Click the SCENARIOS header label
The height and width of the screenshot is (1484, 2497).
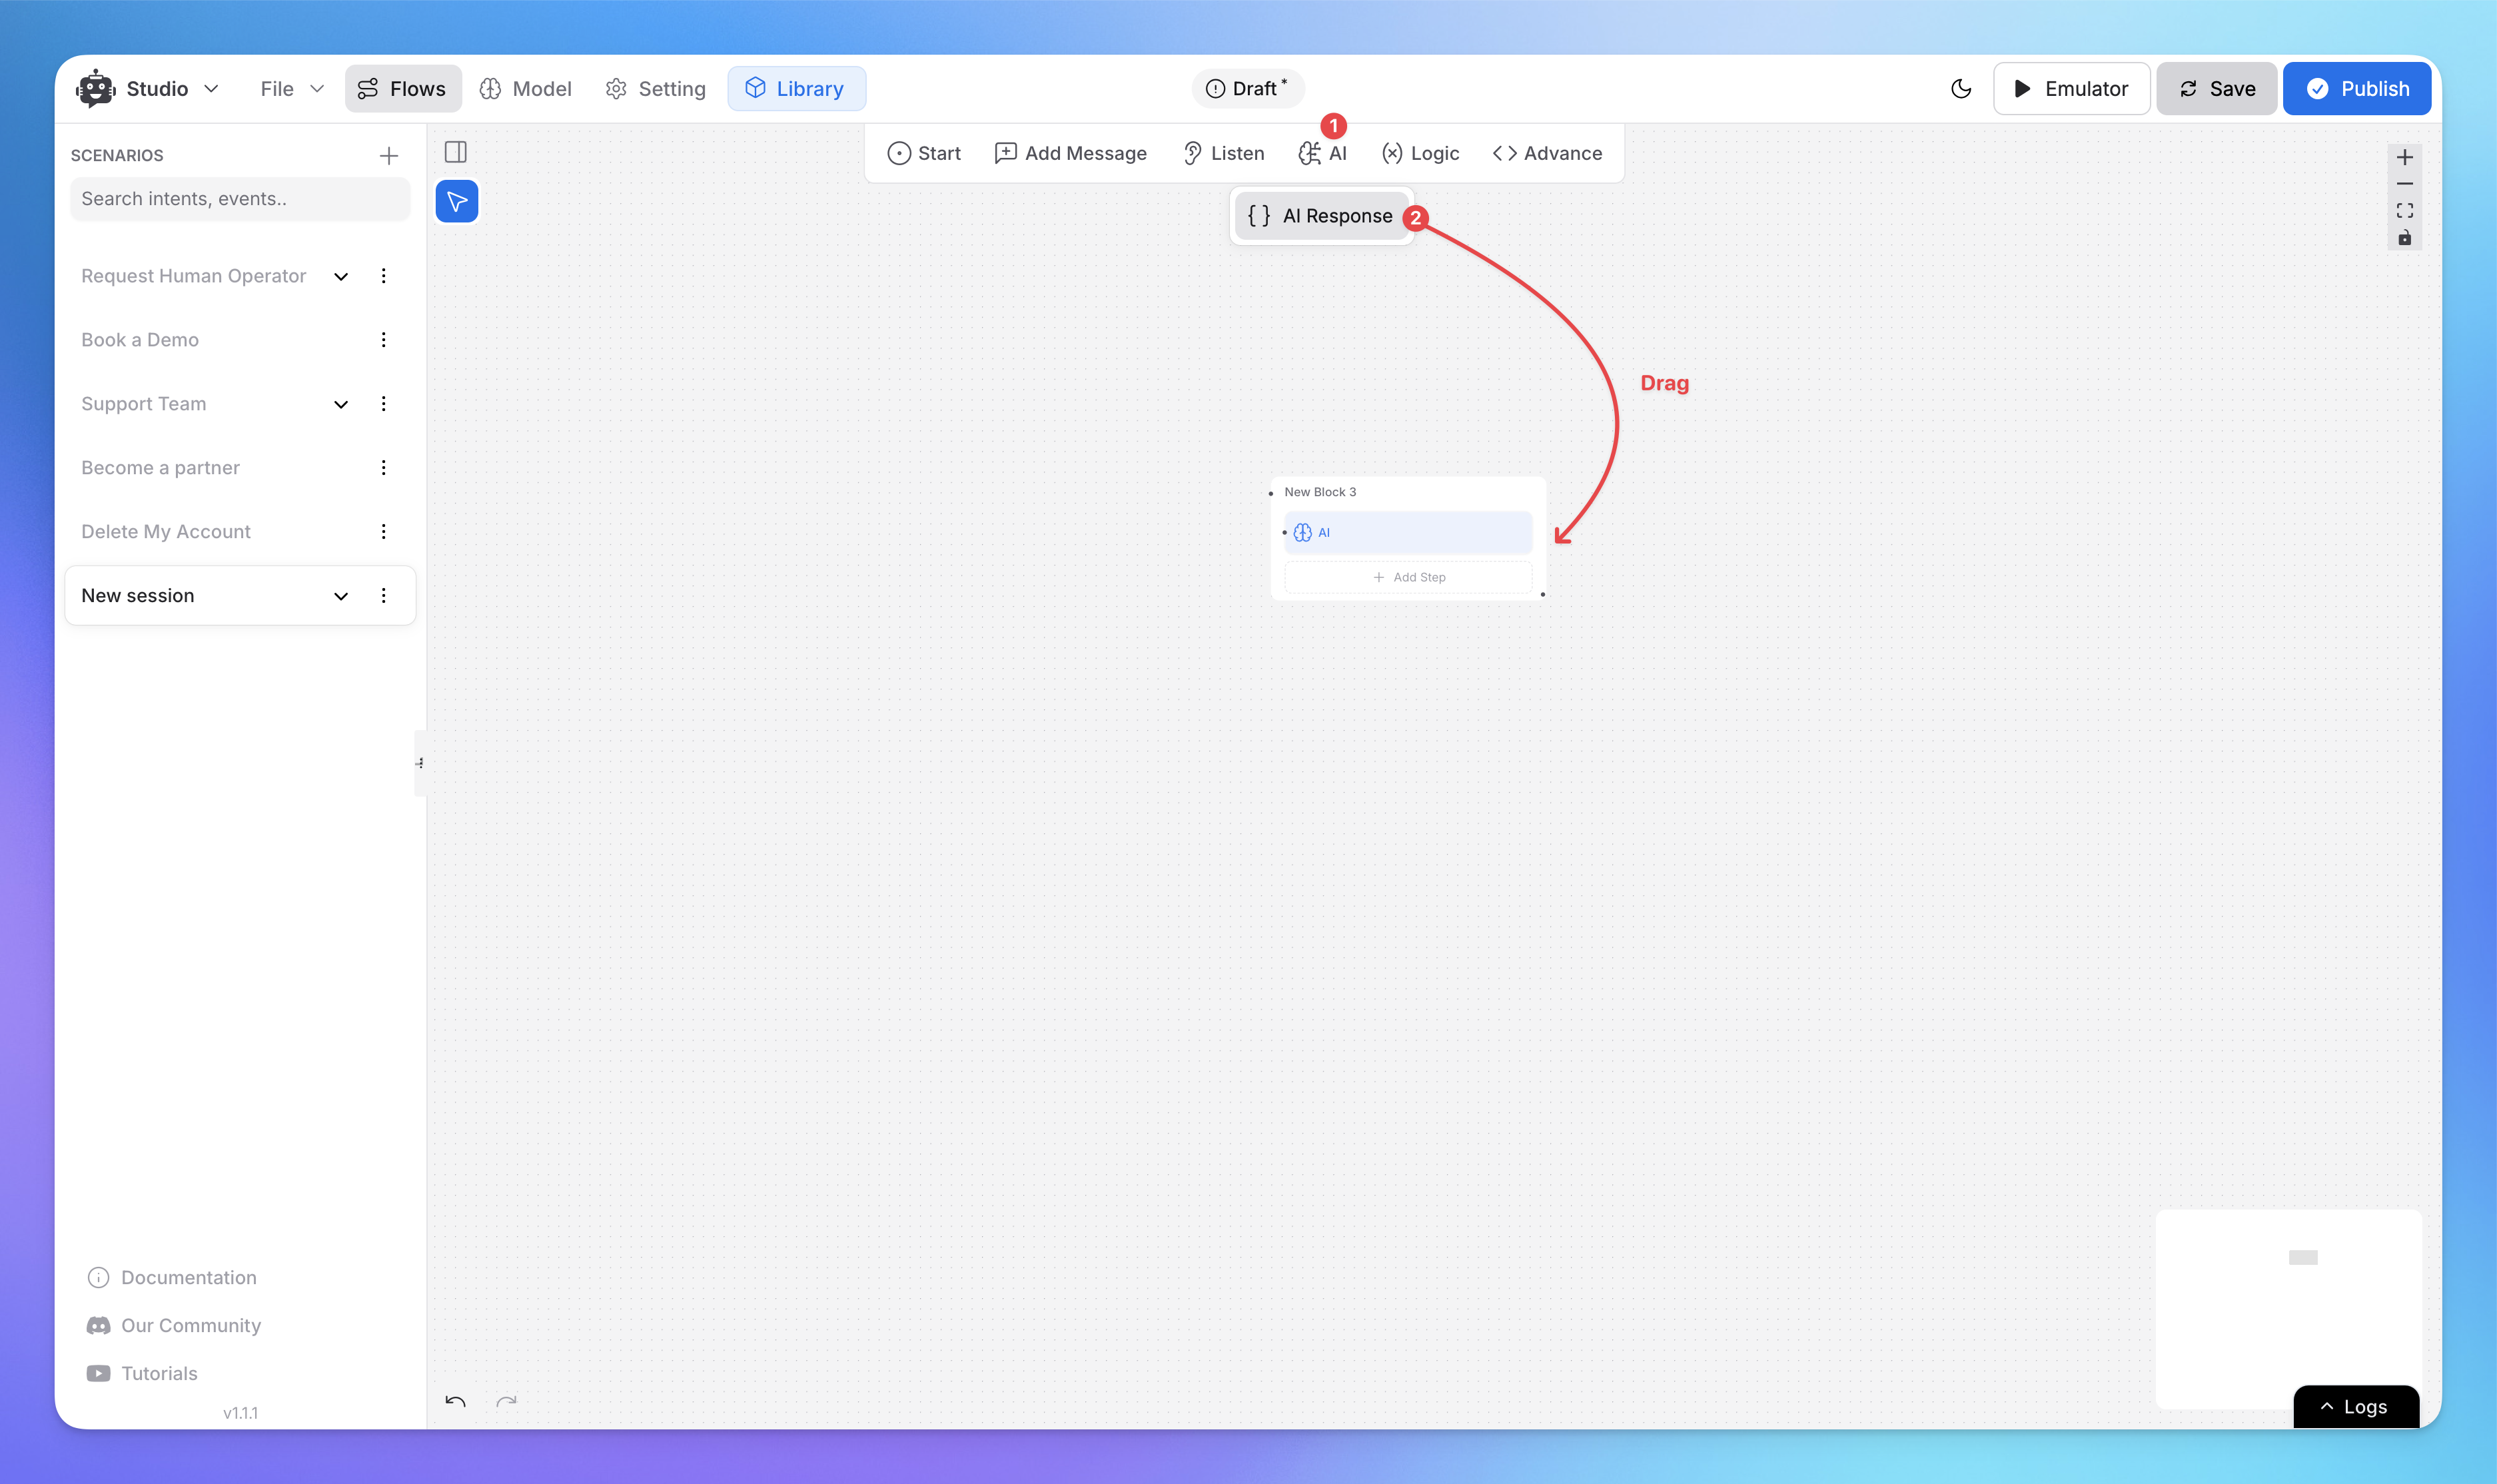[x=117, y=155]
